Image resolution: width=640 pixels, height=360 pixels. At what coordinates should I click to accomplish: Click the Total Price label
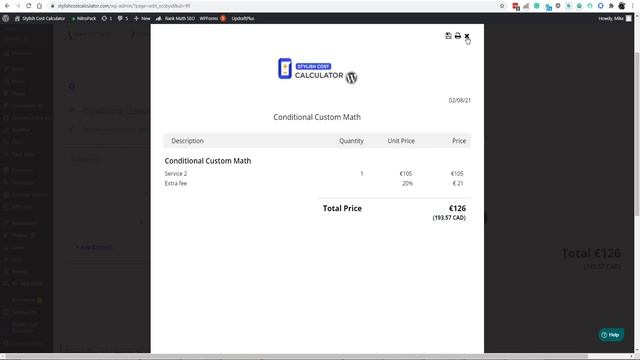click(342, 208)
